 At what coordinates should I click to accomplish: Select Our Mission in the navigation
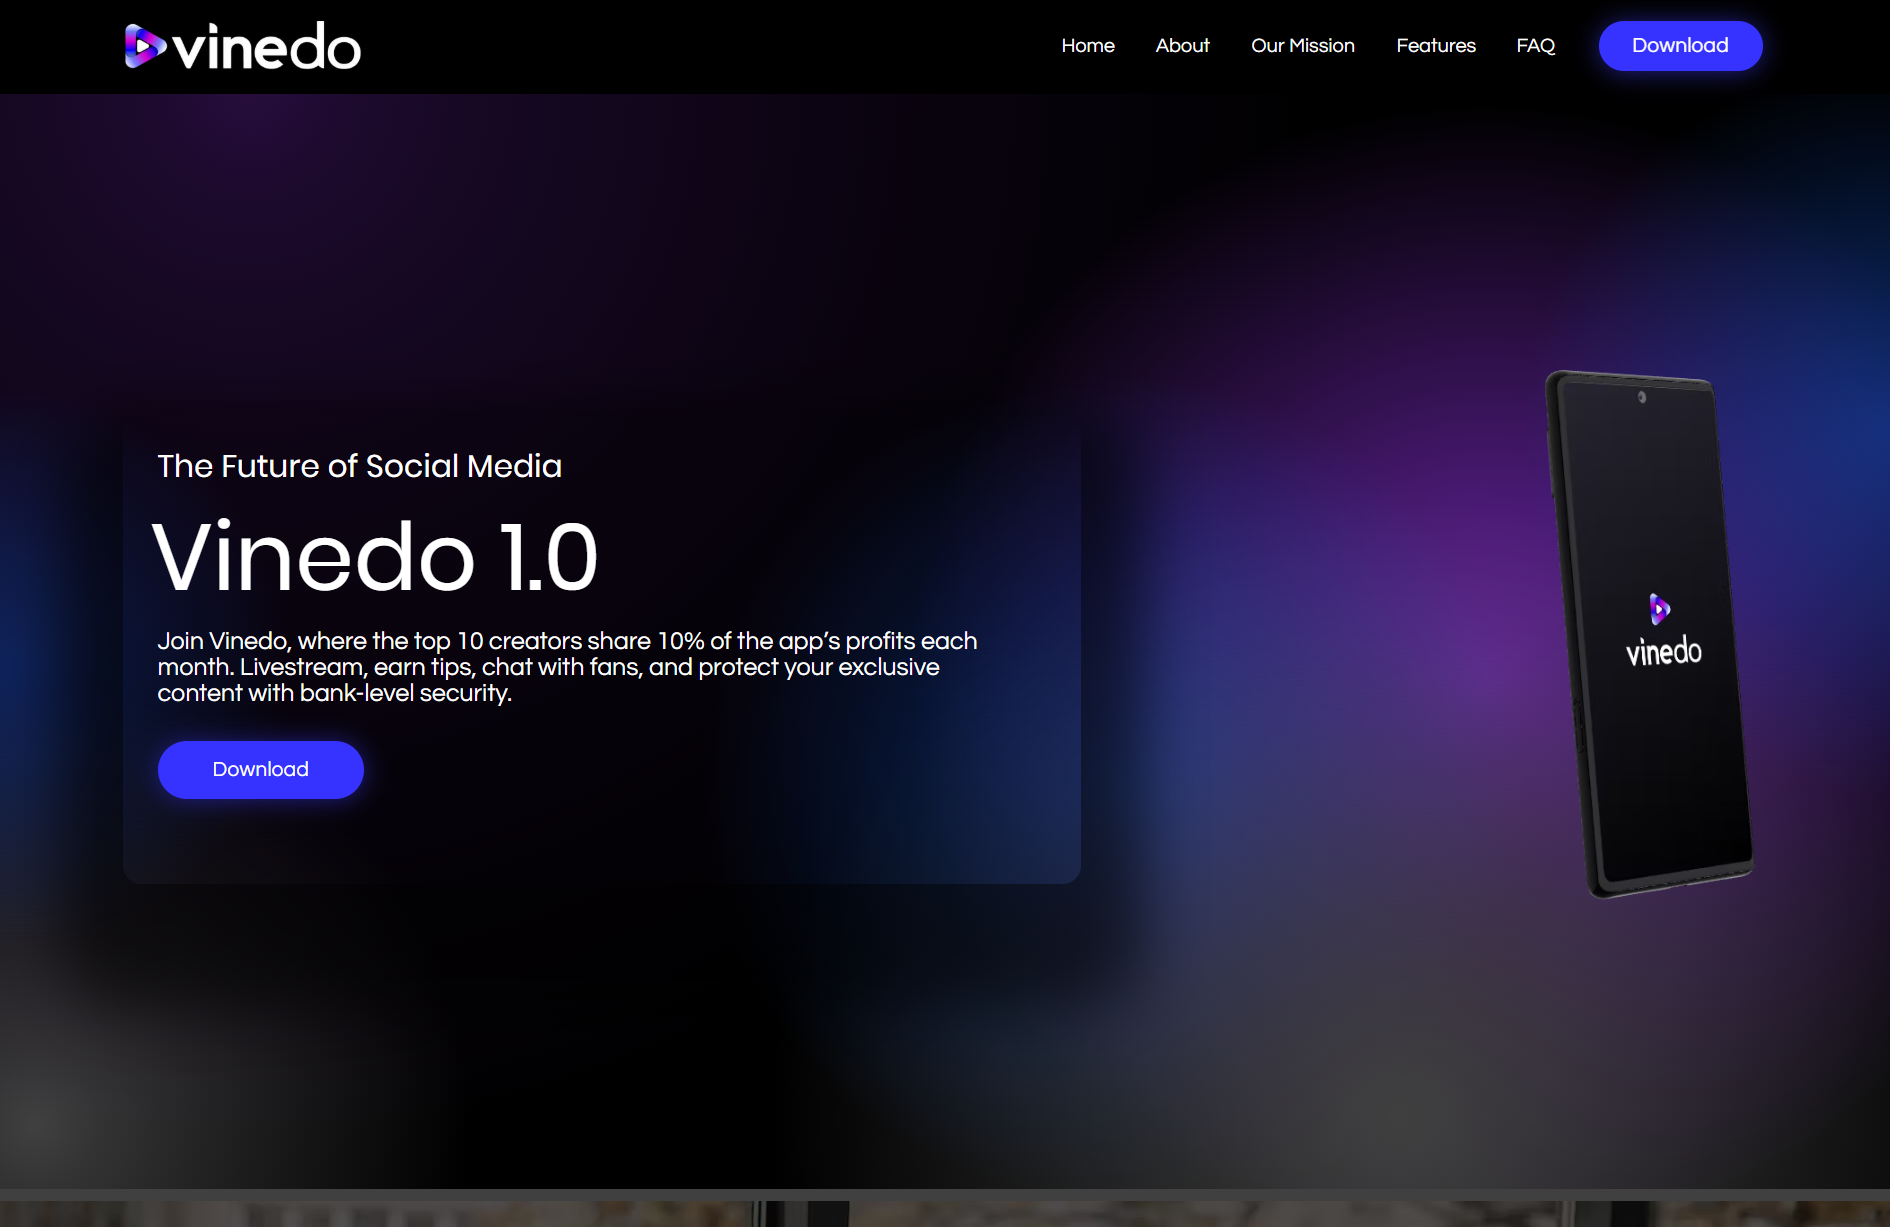(1302, 46)
